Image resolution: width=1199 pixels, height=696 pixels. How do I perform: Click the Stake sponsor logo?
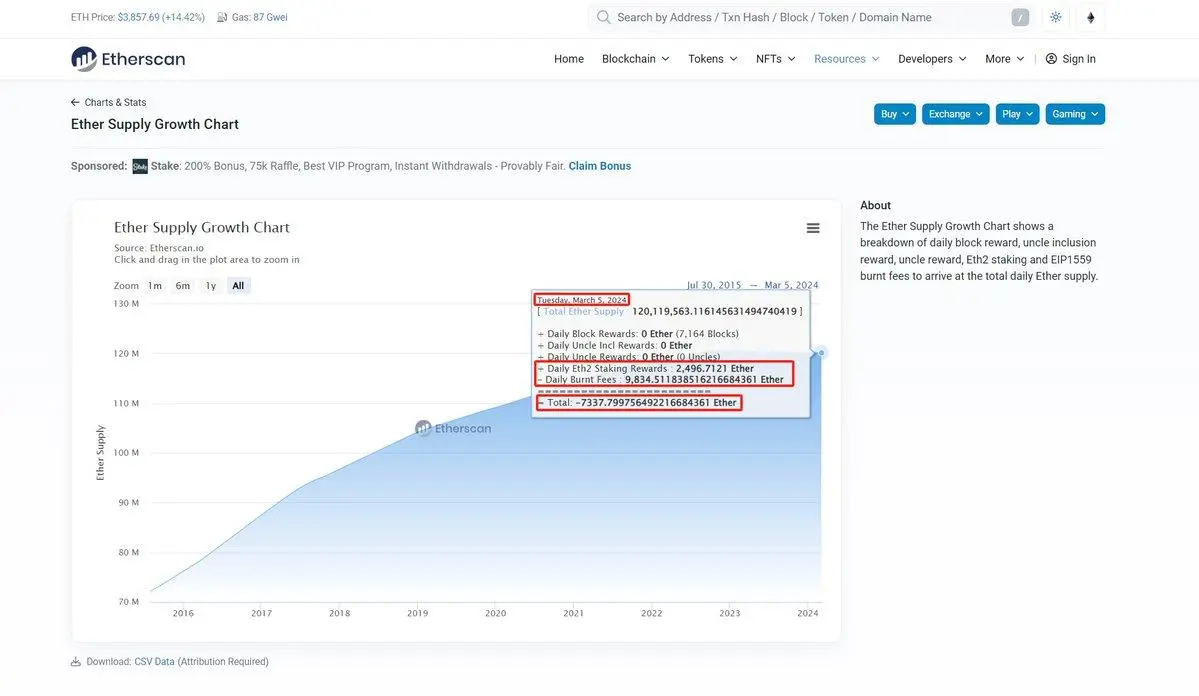pos(140,166)
